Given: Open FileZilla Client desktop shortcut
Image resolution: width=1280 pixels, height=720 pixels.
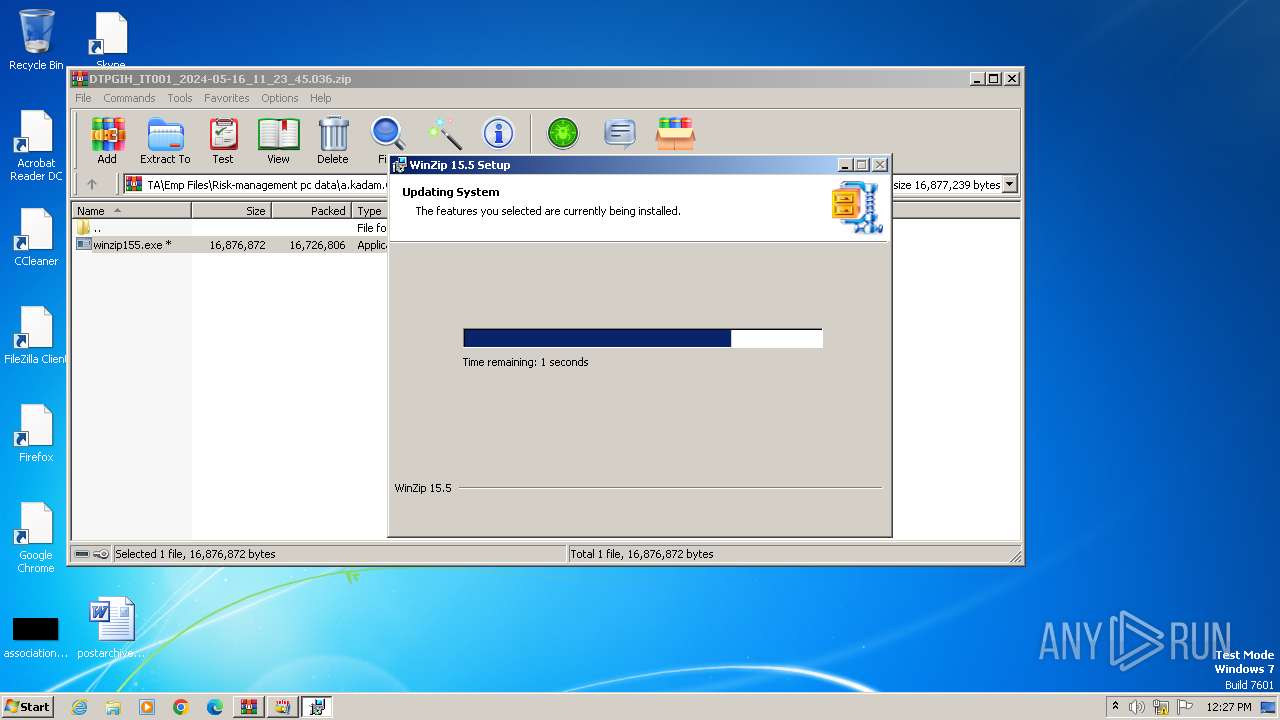Looking at the screenshot, I should [x=36, y=336].
